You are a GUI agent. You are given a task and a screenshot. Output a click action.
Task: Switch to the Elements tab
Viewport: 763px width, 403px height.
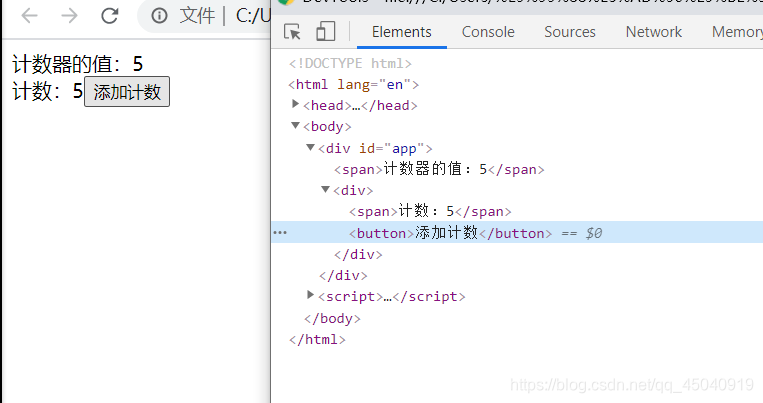coord(401,32)
